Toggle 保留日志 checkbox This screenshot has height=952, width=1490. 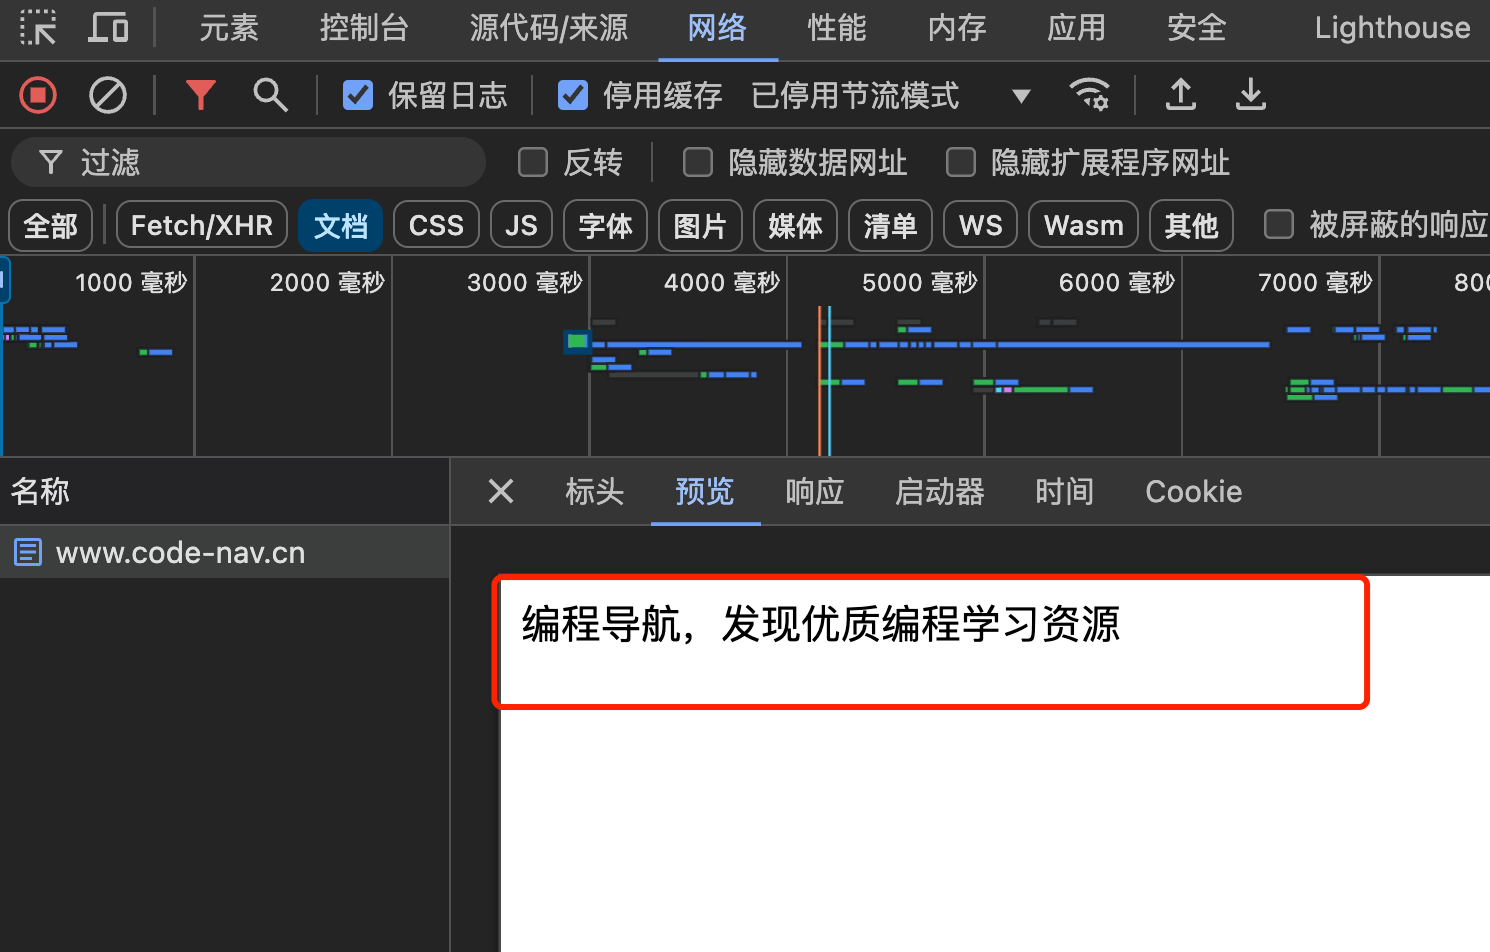tap(358, 95)
